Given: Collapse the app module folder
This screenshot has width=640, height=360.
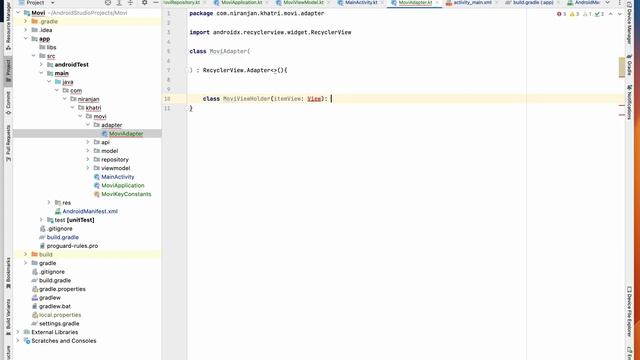Looking at the screenshot, I should click(26, 39).
